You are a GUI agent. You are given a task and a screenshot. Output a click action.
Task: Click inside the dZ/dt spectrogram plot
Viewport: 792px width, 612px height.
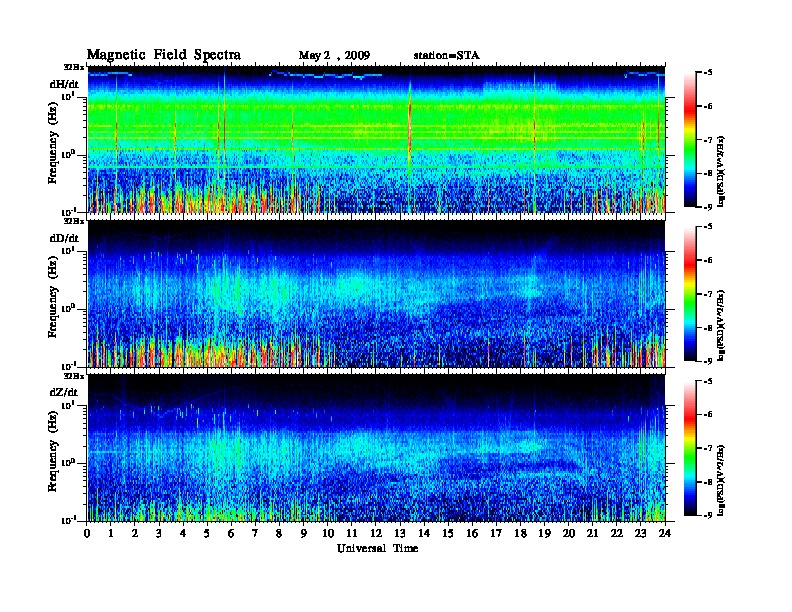376,448
